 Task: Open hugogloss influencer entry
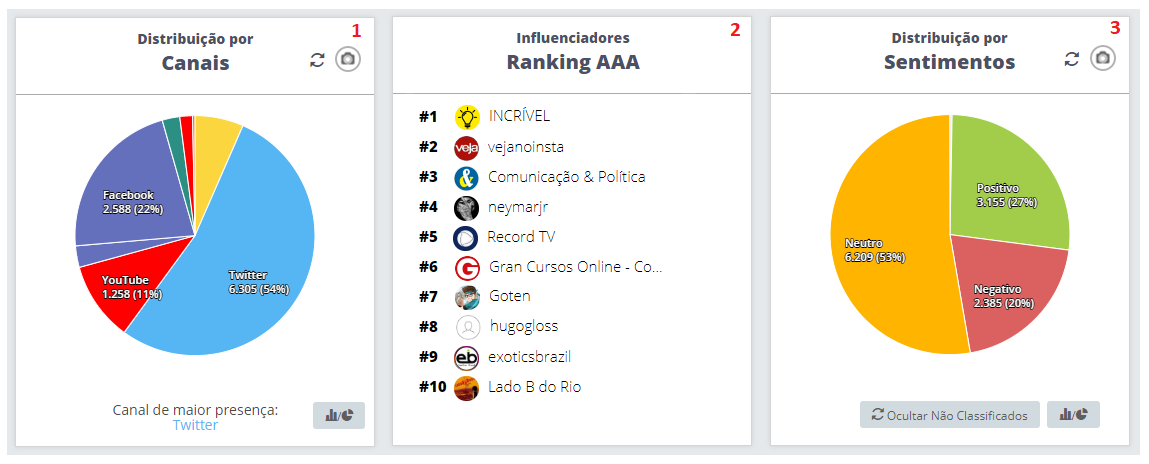click(524, 327)
